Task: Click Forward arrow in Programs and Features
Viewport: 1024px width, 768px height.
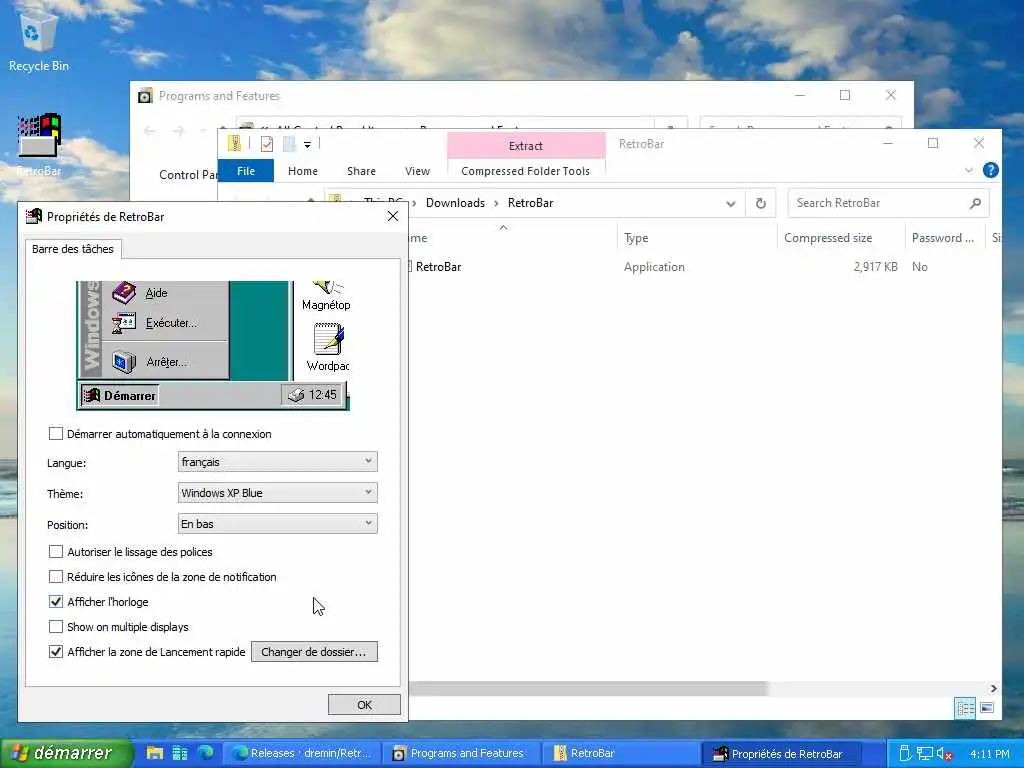Action: pyautogui.click(x=179, y=131)
